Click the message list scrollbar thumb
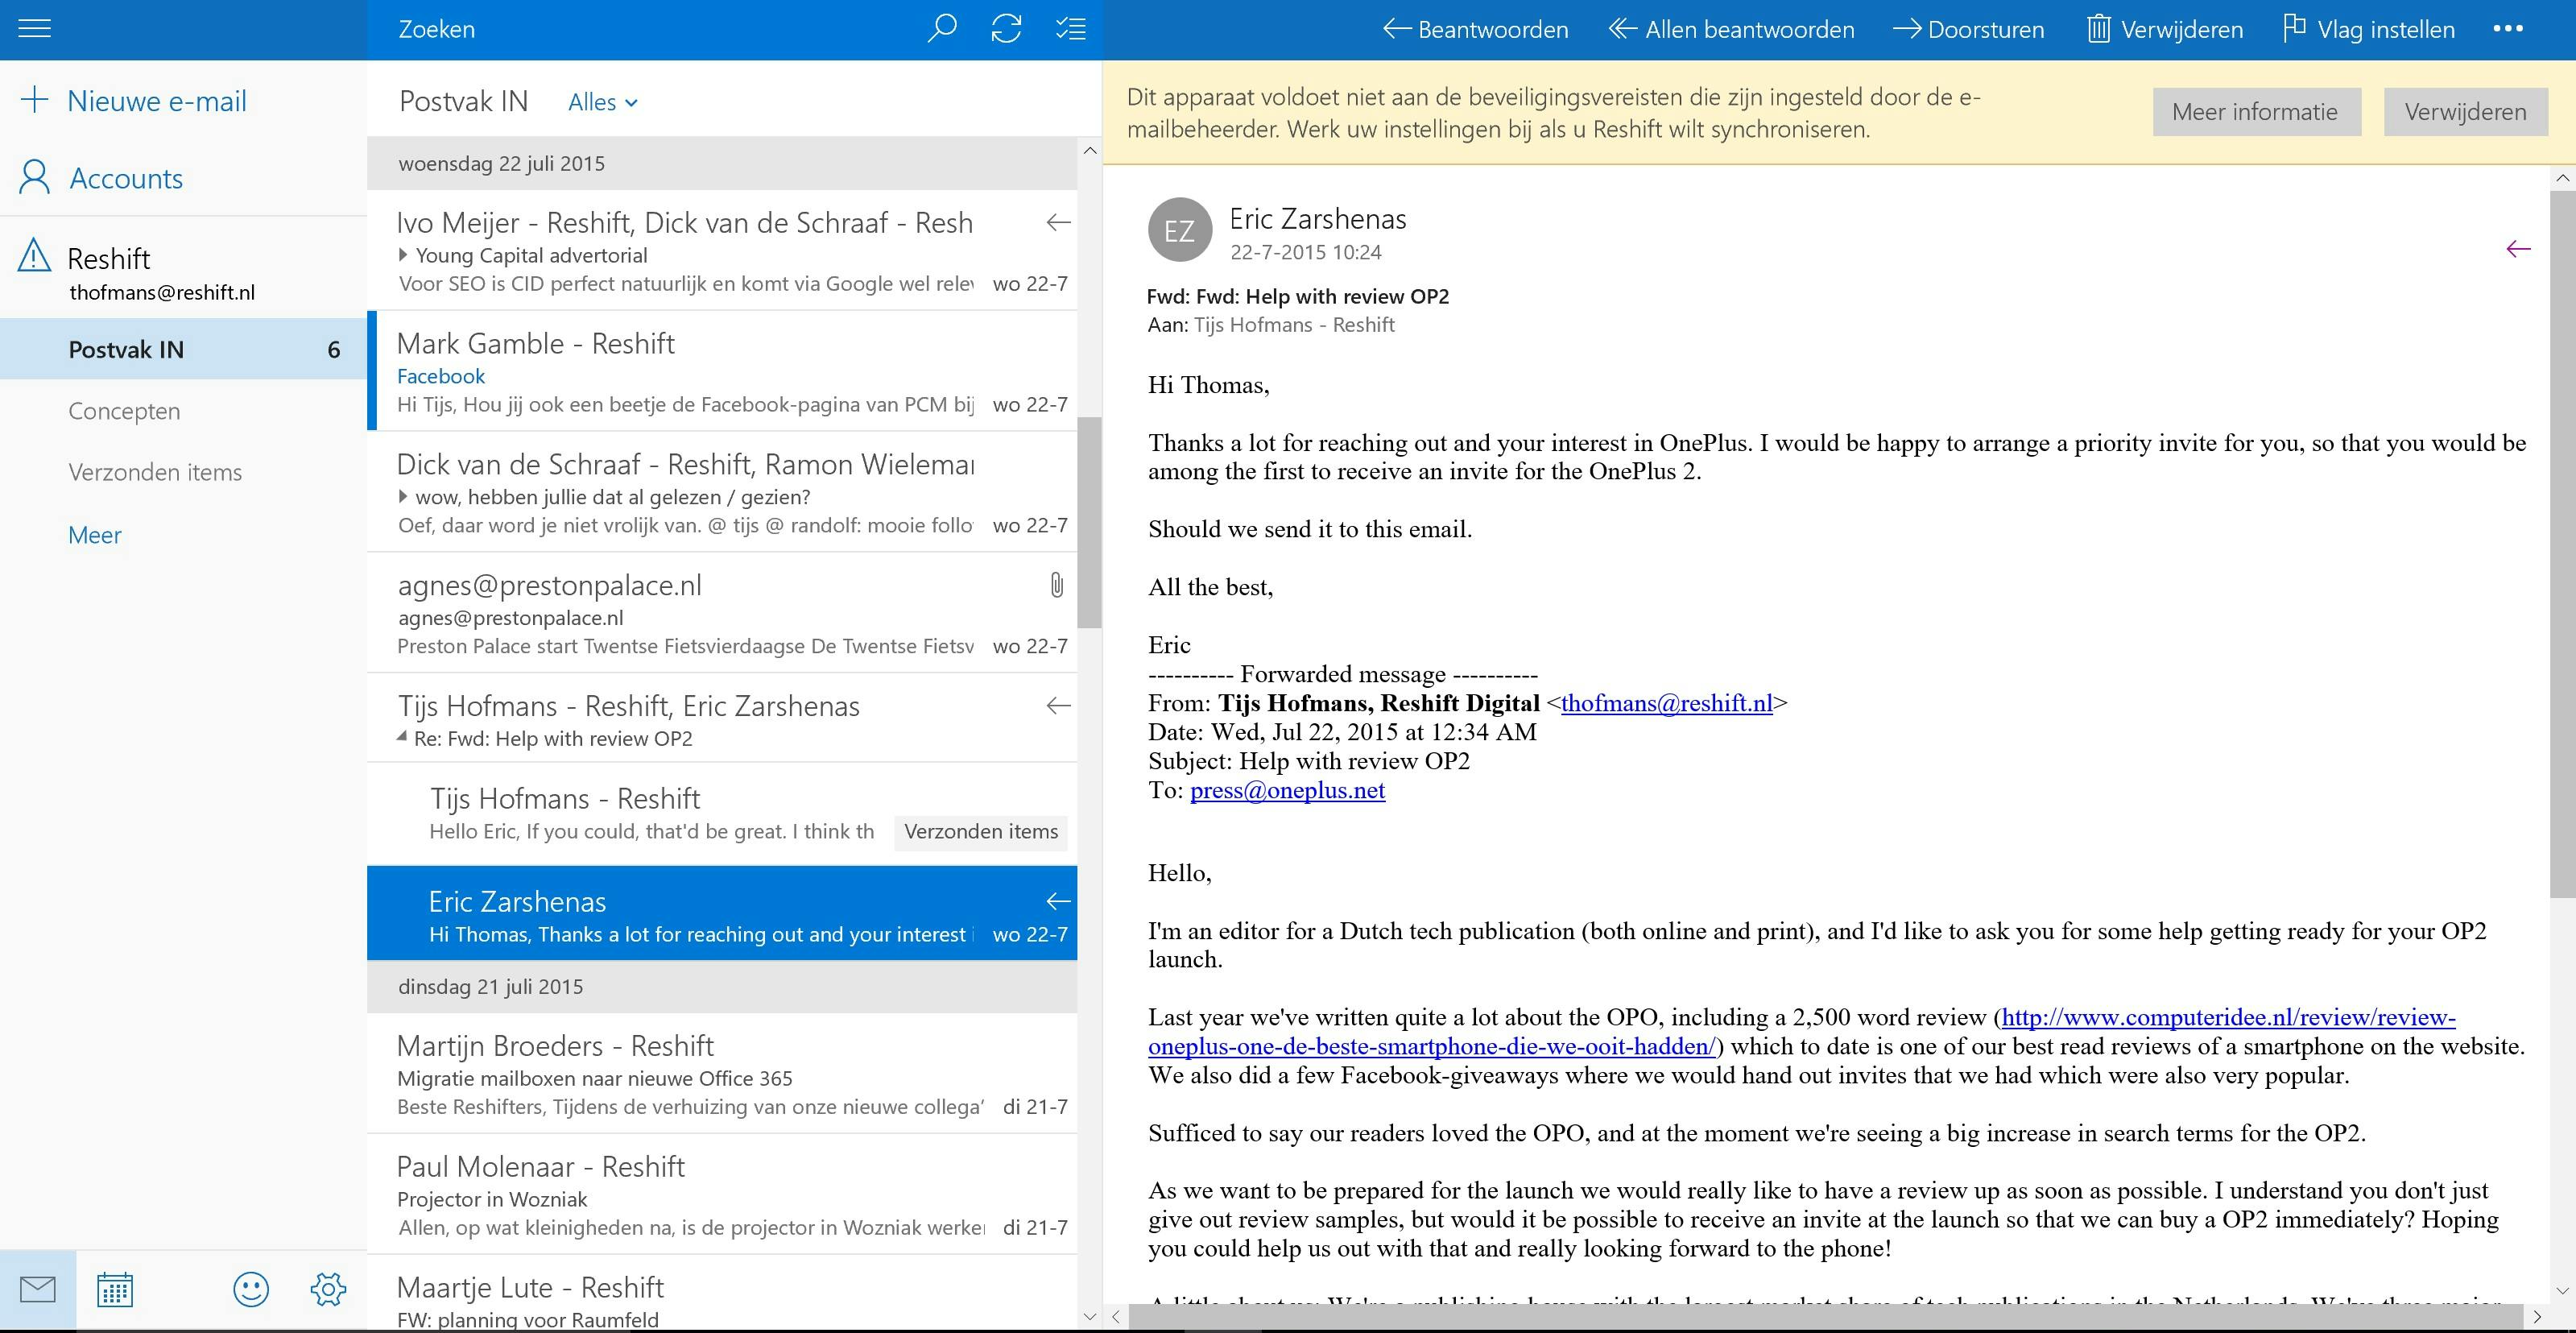The width and height of the screenshot is (2576, 1333). point(1089,522)
